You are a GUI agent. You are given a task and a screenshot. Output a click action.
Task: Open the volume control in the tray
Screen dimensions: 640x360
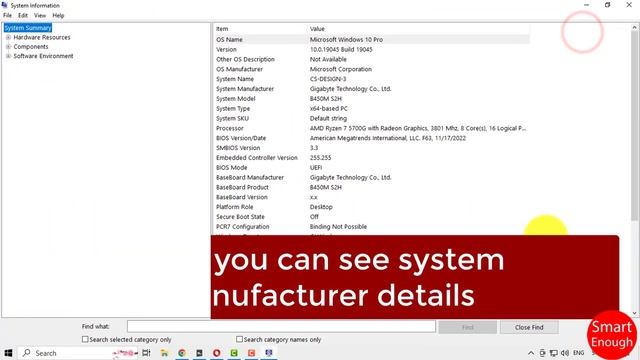(x=565, y=353)
